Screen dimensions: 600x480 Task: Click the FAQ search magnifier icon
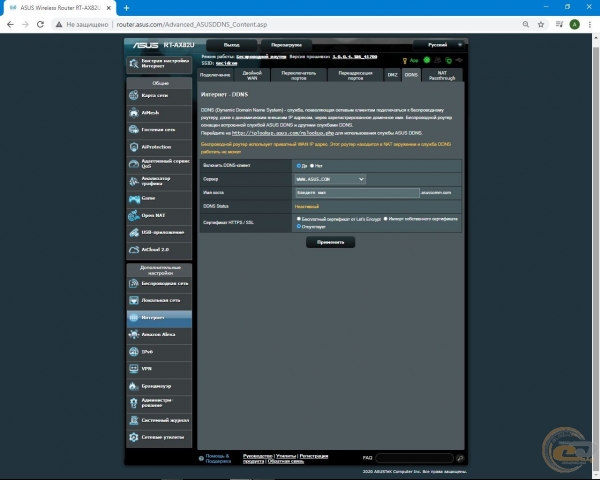[x=460, y=458]
